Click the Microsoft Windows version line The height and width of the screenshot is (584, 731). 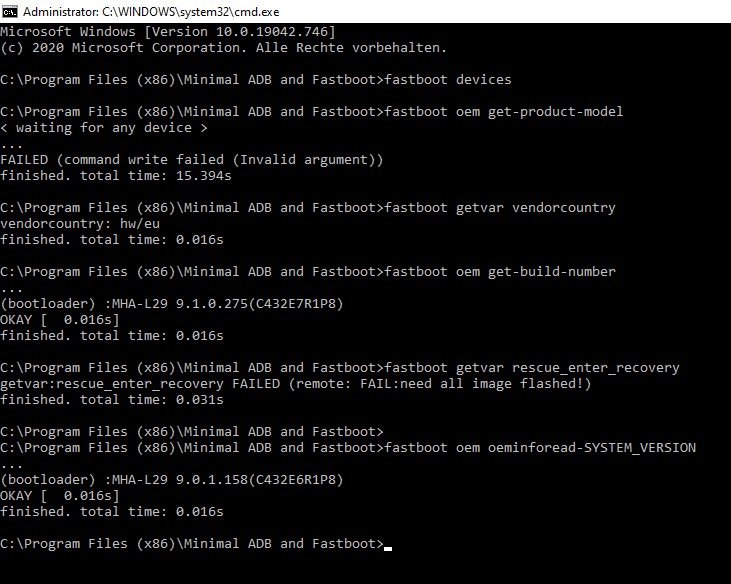click(x=168, y=32)
